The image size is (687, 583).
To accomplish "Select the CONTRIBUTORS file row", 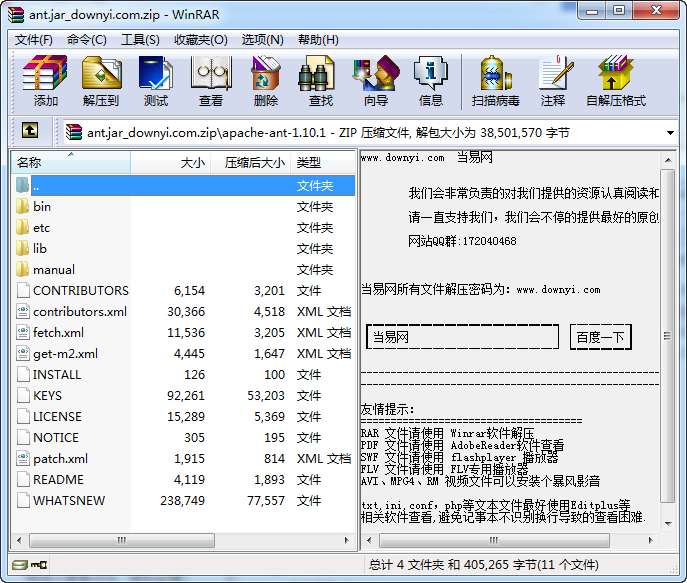I will click(x=184, y=290).
